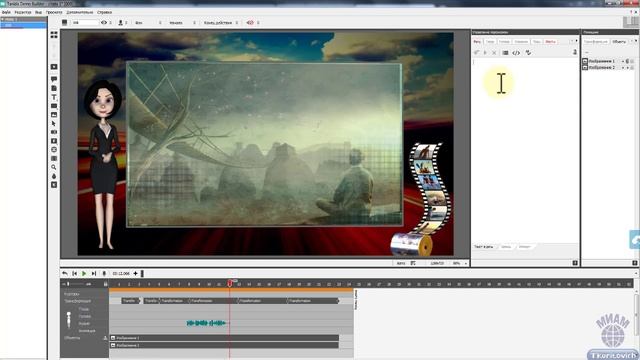Image resolution: width=640 pixels, height=360 pixels.
Task: Click the black eye icon in top toolbar
Action: 104,22
